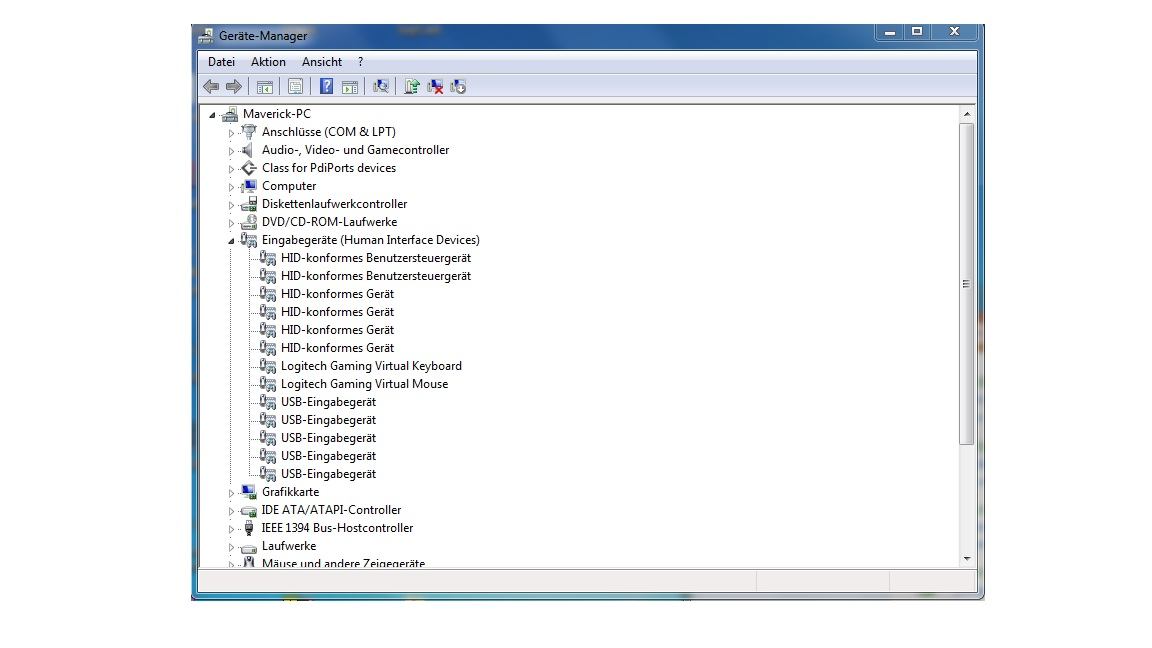Toggle the action pane toolbar icon

point(350,87)
